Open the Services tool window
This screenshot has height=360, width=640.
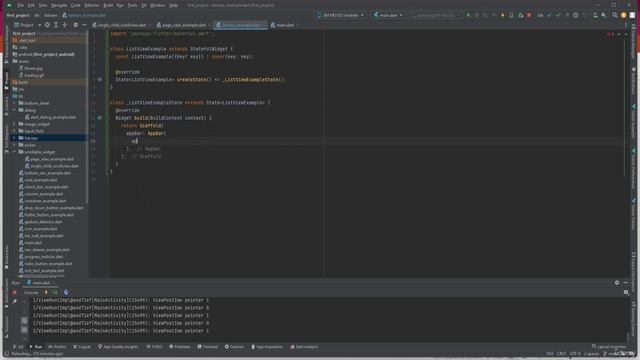click(234, 347)
